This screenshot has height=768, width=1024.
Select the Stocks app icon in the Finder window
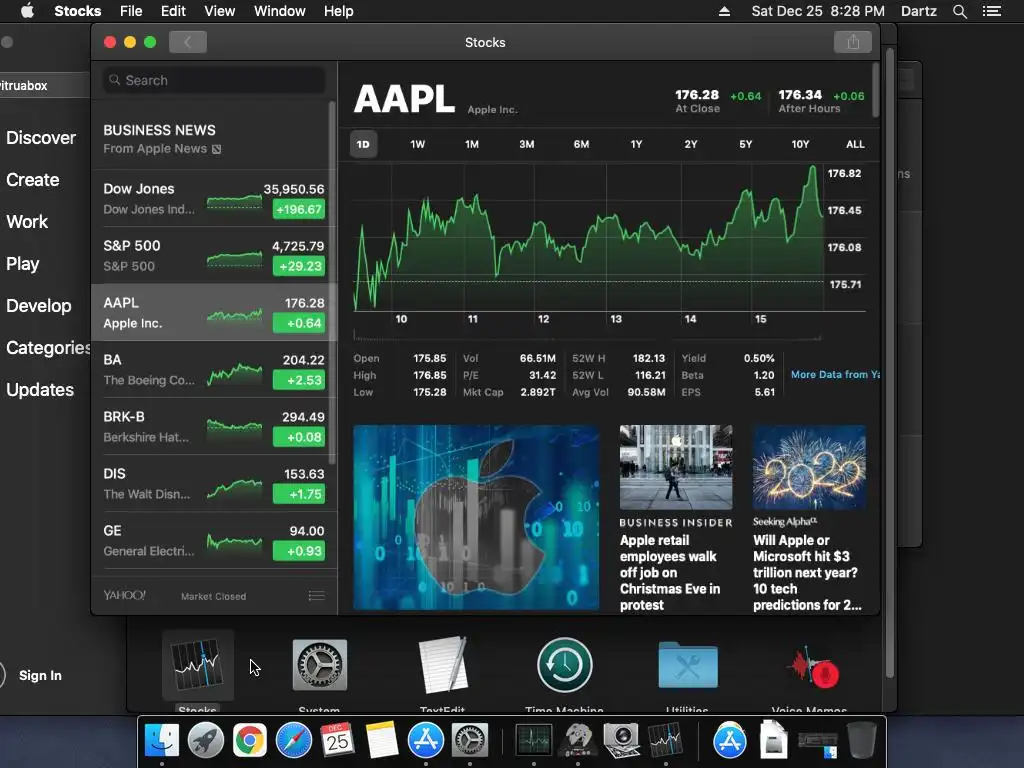(x=197, y=665)
